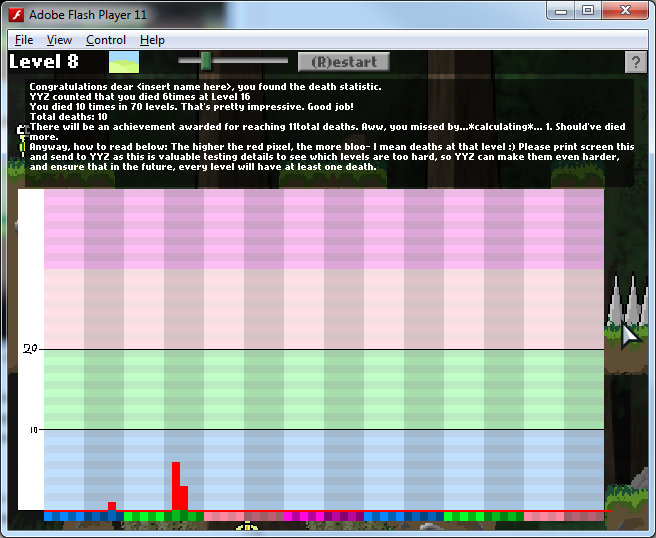Open the Help menu

[x=152, y=40]
